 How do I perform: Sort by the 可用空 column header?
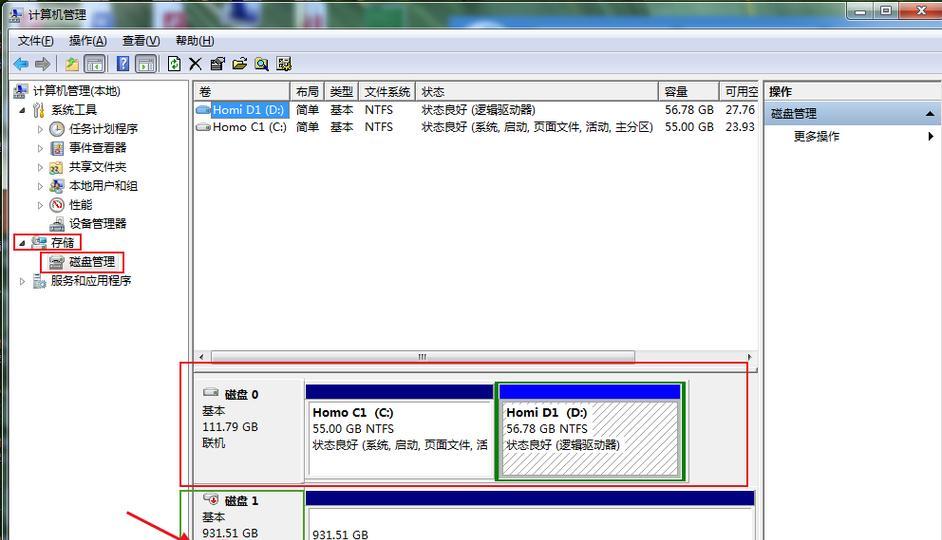point(739,91)
